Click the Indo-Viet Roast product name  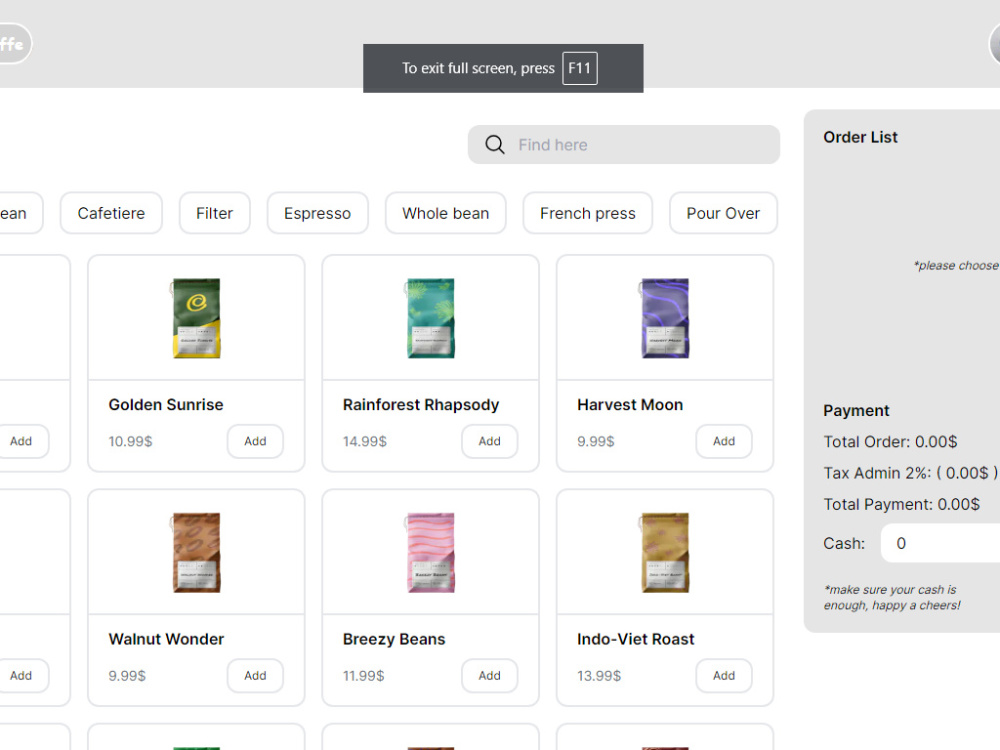636,639
